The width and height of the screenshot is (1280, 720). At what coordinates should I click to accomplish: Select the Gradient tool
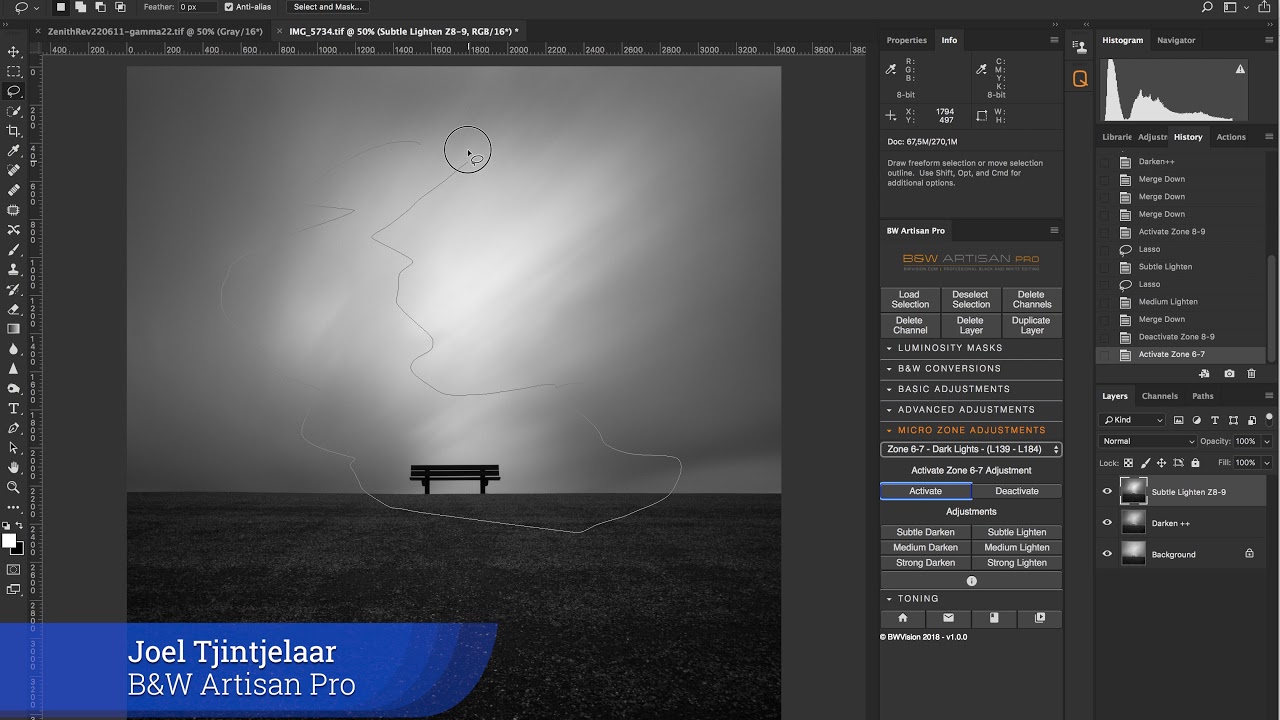14,329
